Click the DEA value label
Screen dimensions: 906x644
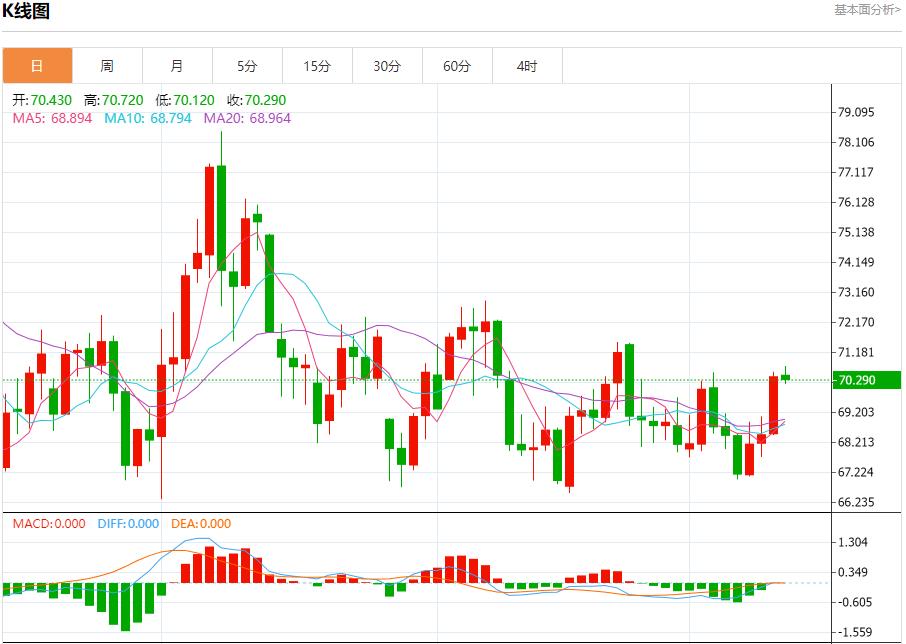coord(201,523)
